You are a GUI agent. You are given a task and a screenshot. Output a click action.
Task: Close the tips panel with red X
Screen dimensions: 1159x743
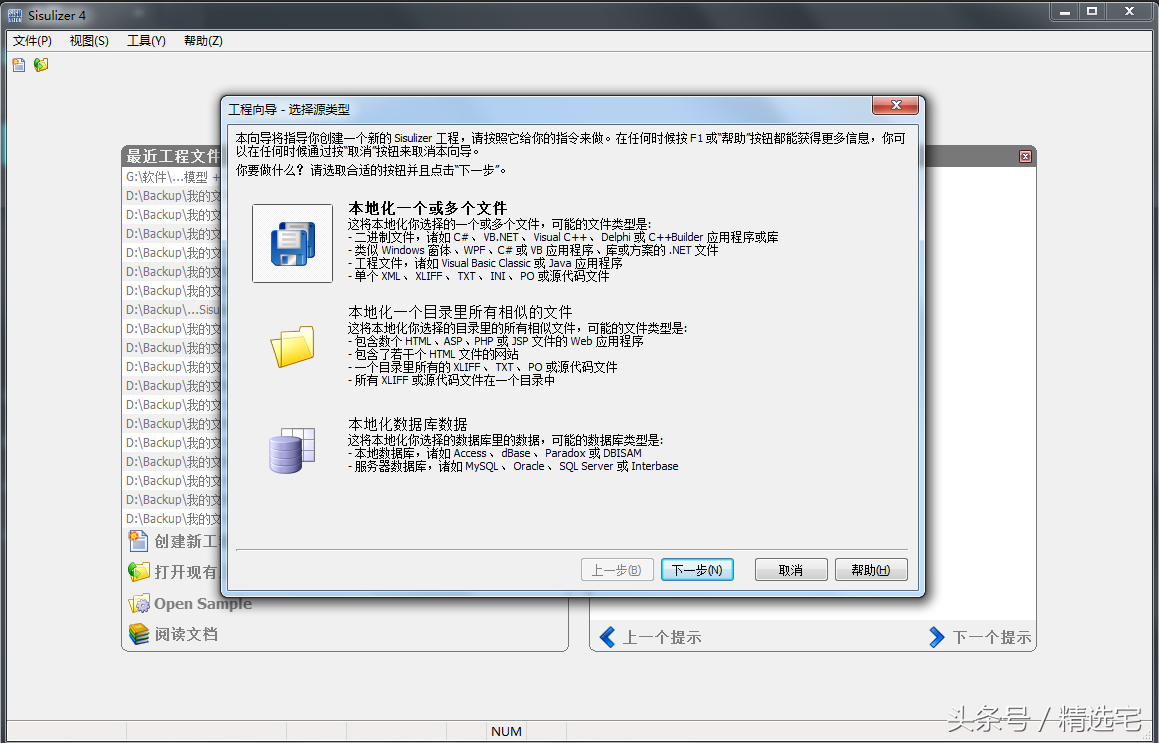tap(1025, 156)
